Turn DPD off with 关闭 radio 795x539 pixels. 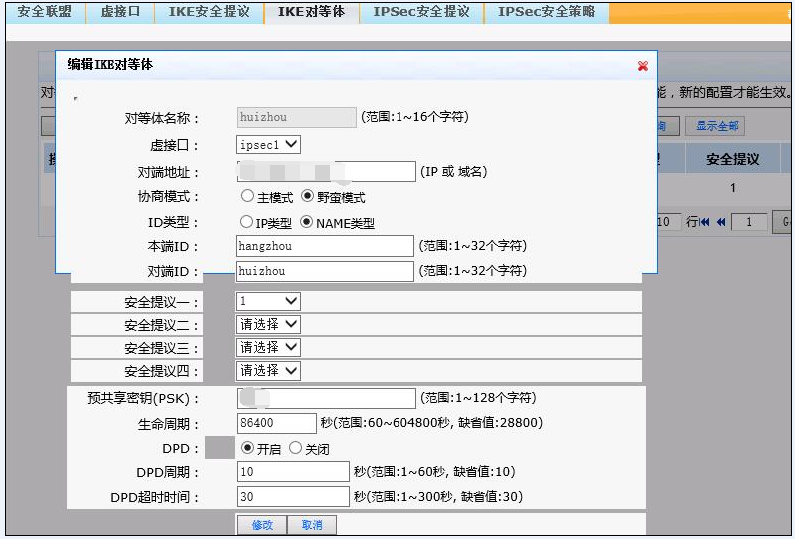click(295, 448)
